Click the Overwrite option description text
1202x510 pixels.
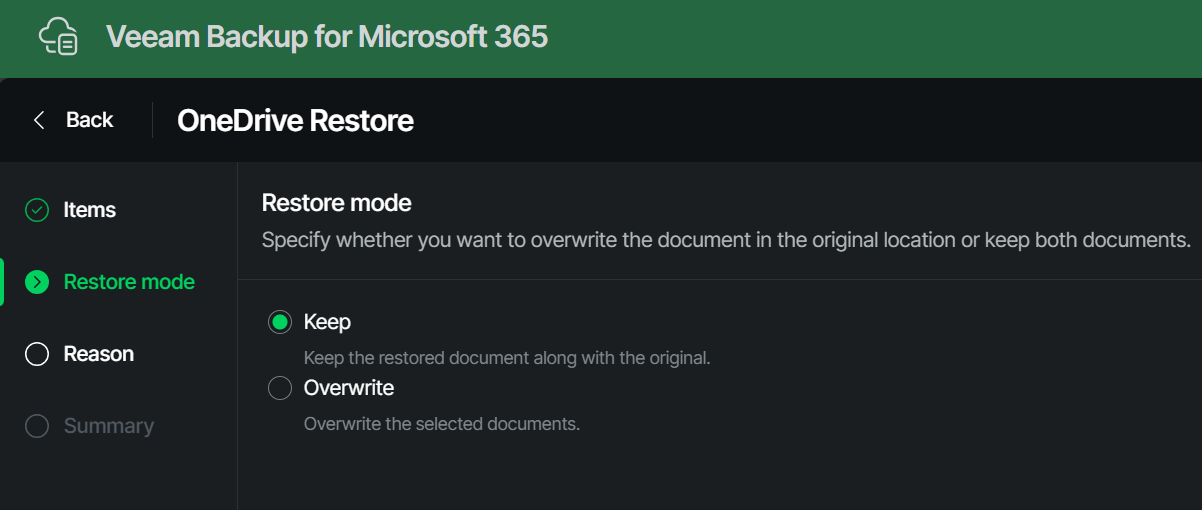coord(442,424)
